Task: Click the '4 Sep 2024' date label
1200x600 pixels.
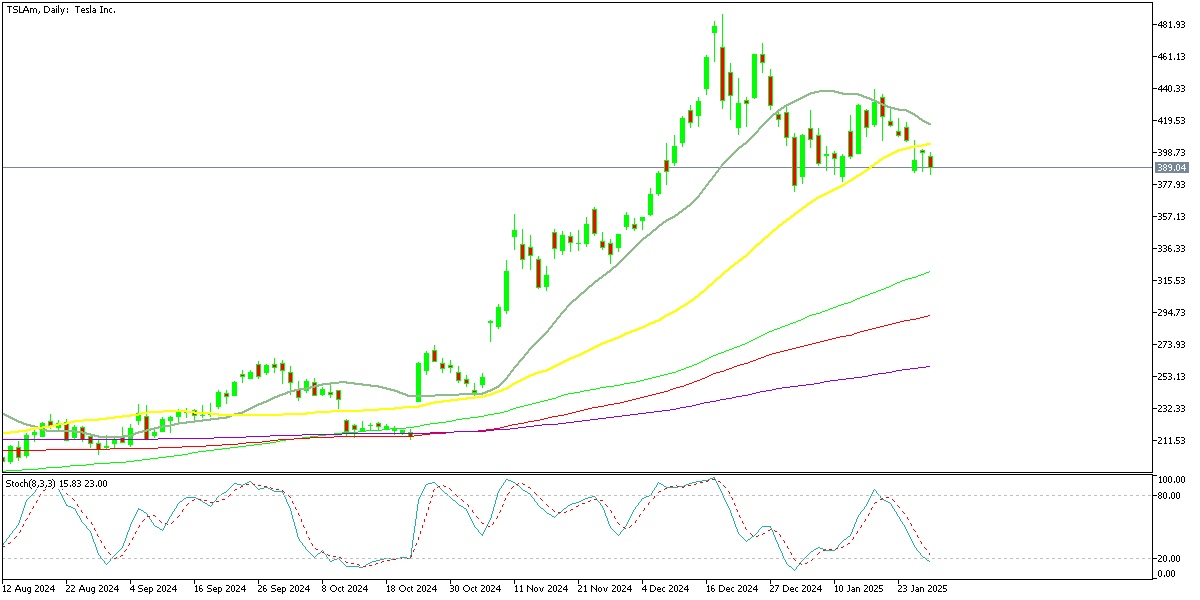Action: 152,589
